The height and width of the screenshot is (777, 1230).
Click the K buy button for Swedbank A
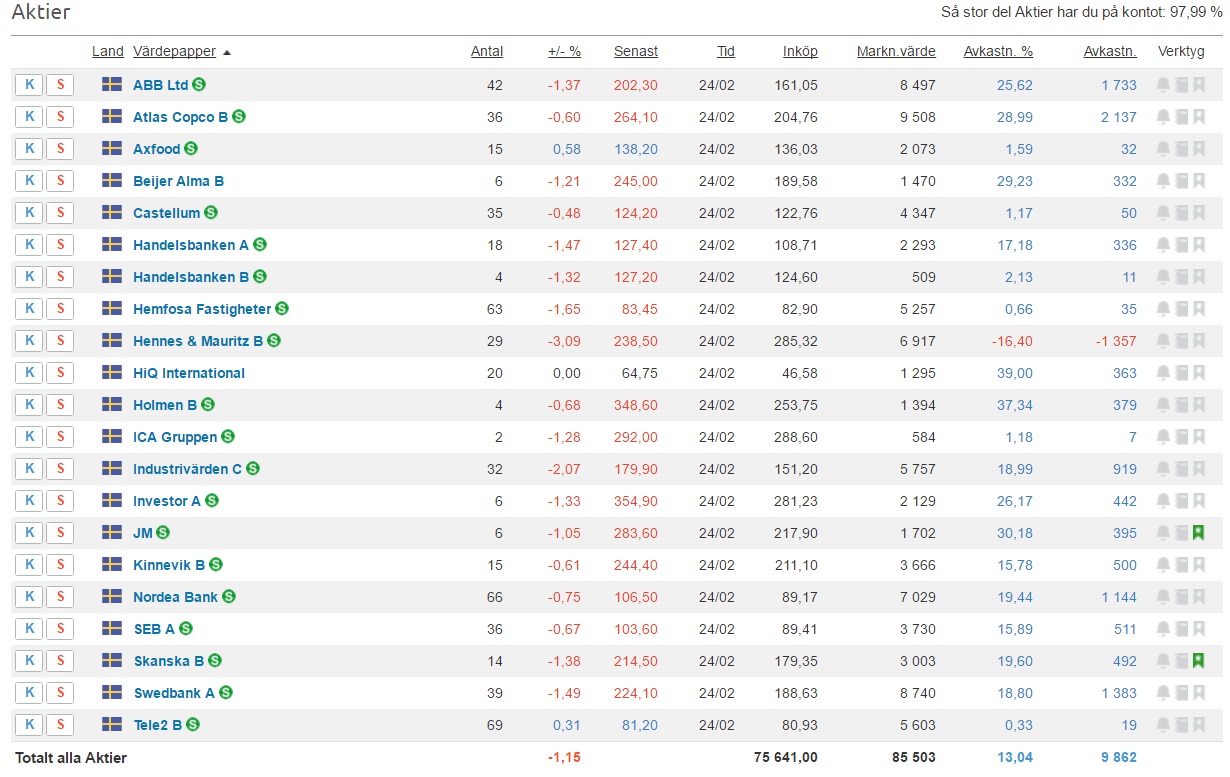point(29,693)
